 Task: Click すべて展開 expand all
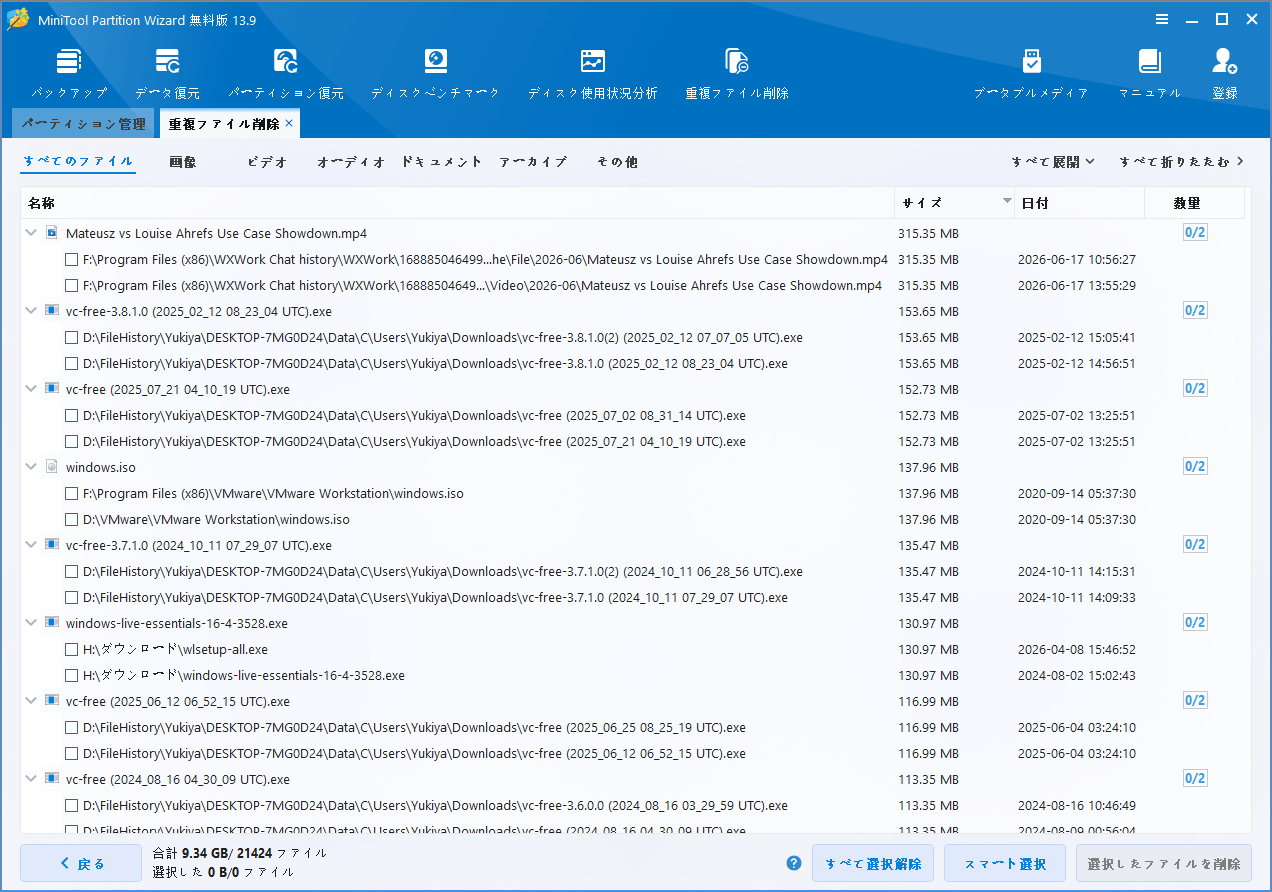(x=1053, y=161)
